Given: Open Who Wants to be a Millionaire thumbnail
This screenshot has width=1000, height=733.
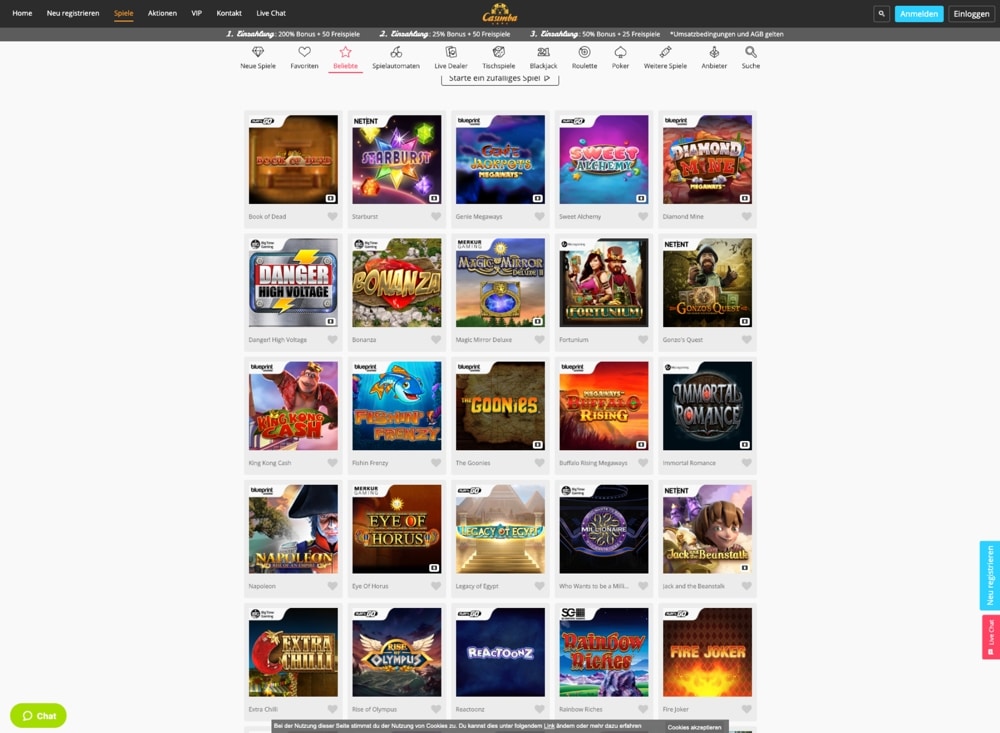Looking at the screenshot, I should pos(604,529).
